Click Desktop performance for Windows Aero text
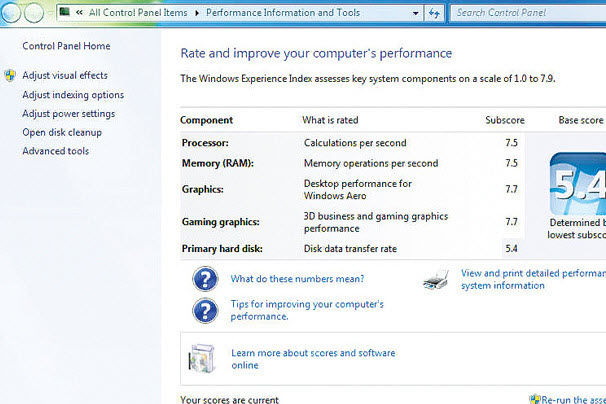Image resolution: width=606 pixels, height=404 pixels. (x=358, y=189)
